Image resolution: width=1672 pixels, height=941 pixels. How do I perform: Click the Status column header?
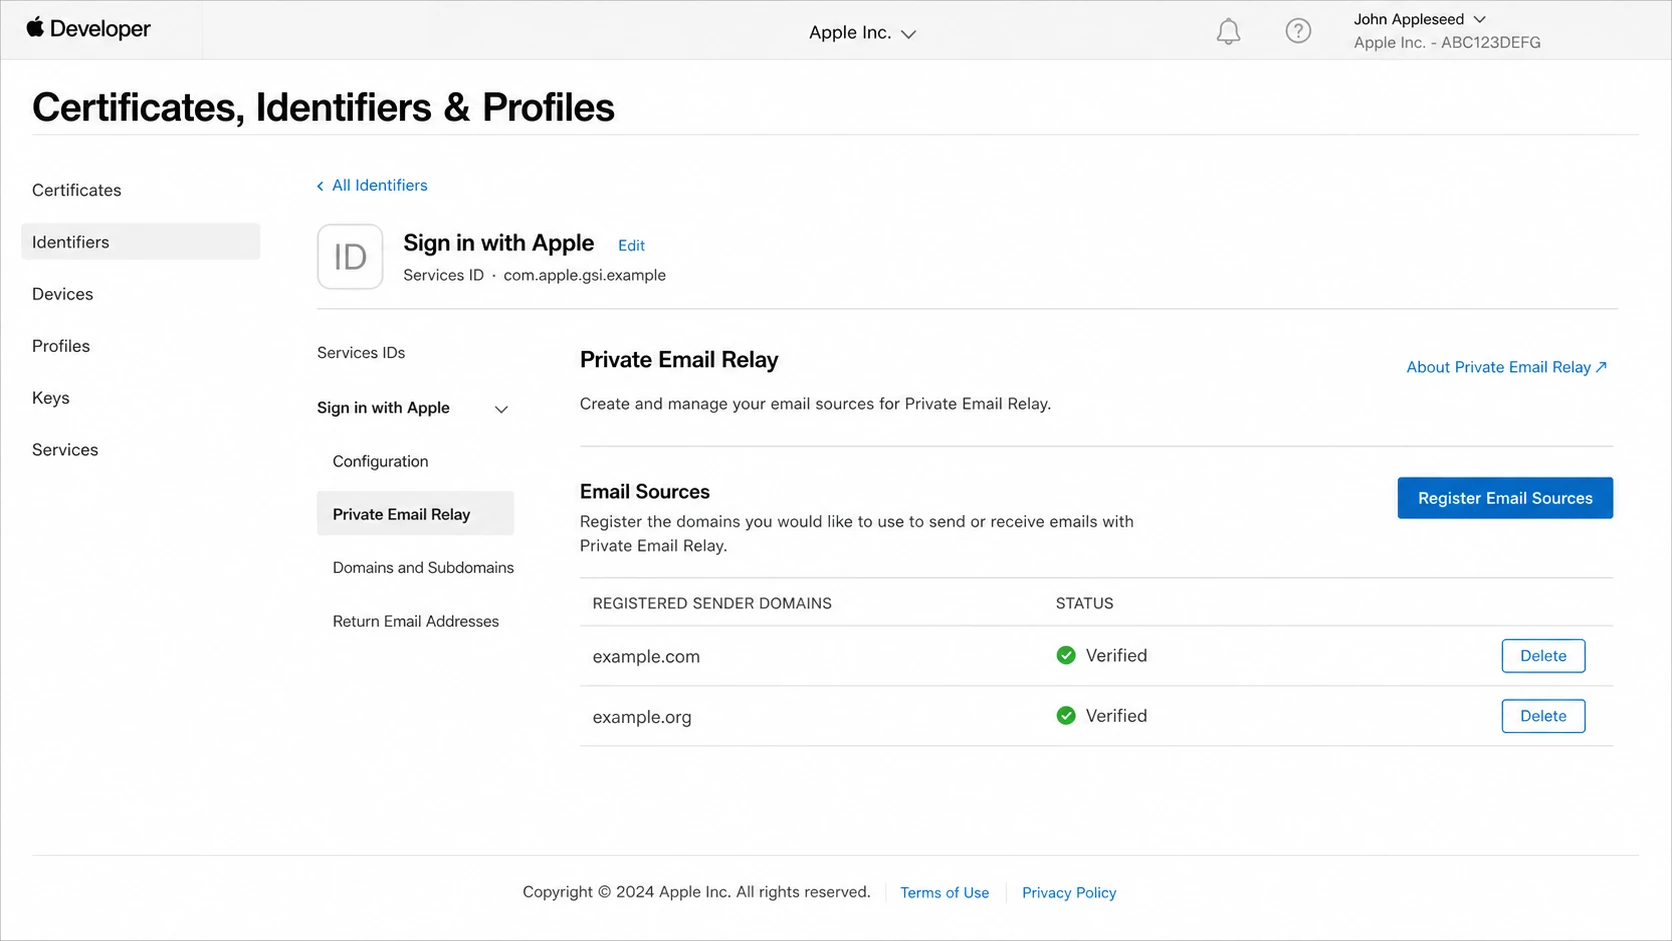click(1084, 603)
